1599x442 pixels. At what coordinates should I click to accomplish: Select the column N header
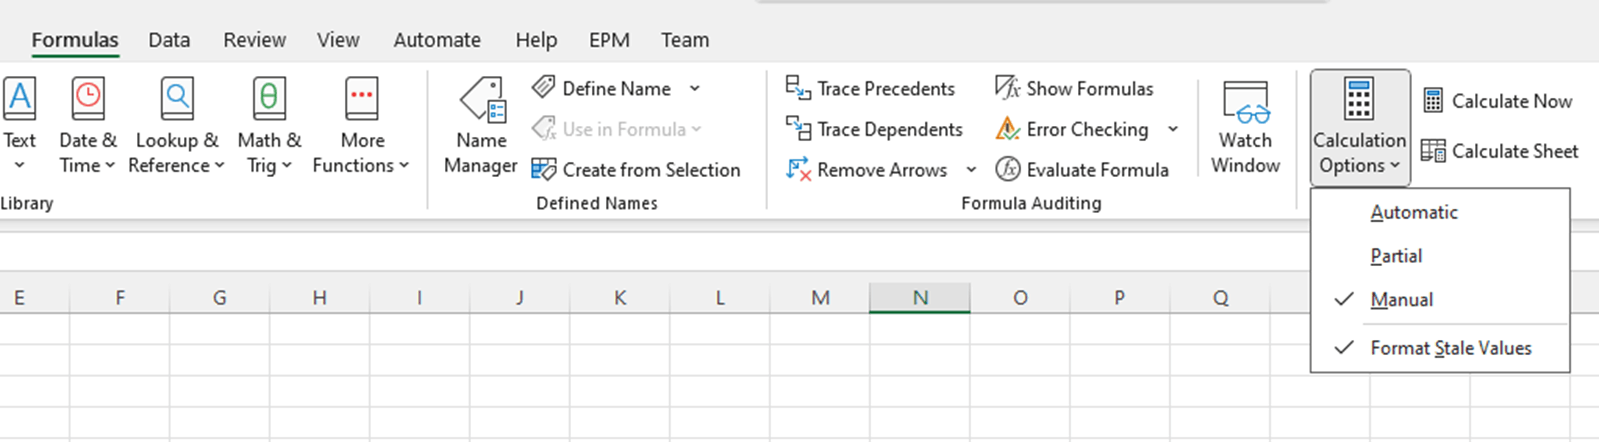point(920,297)
